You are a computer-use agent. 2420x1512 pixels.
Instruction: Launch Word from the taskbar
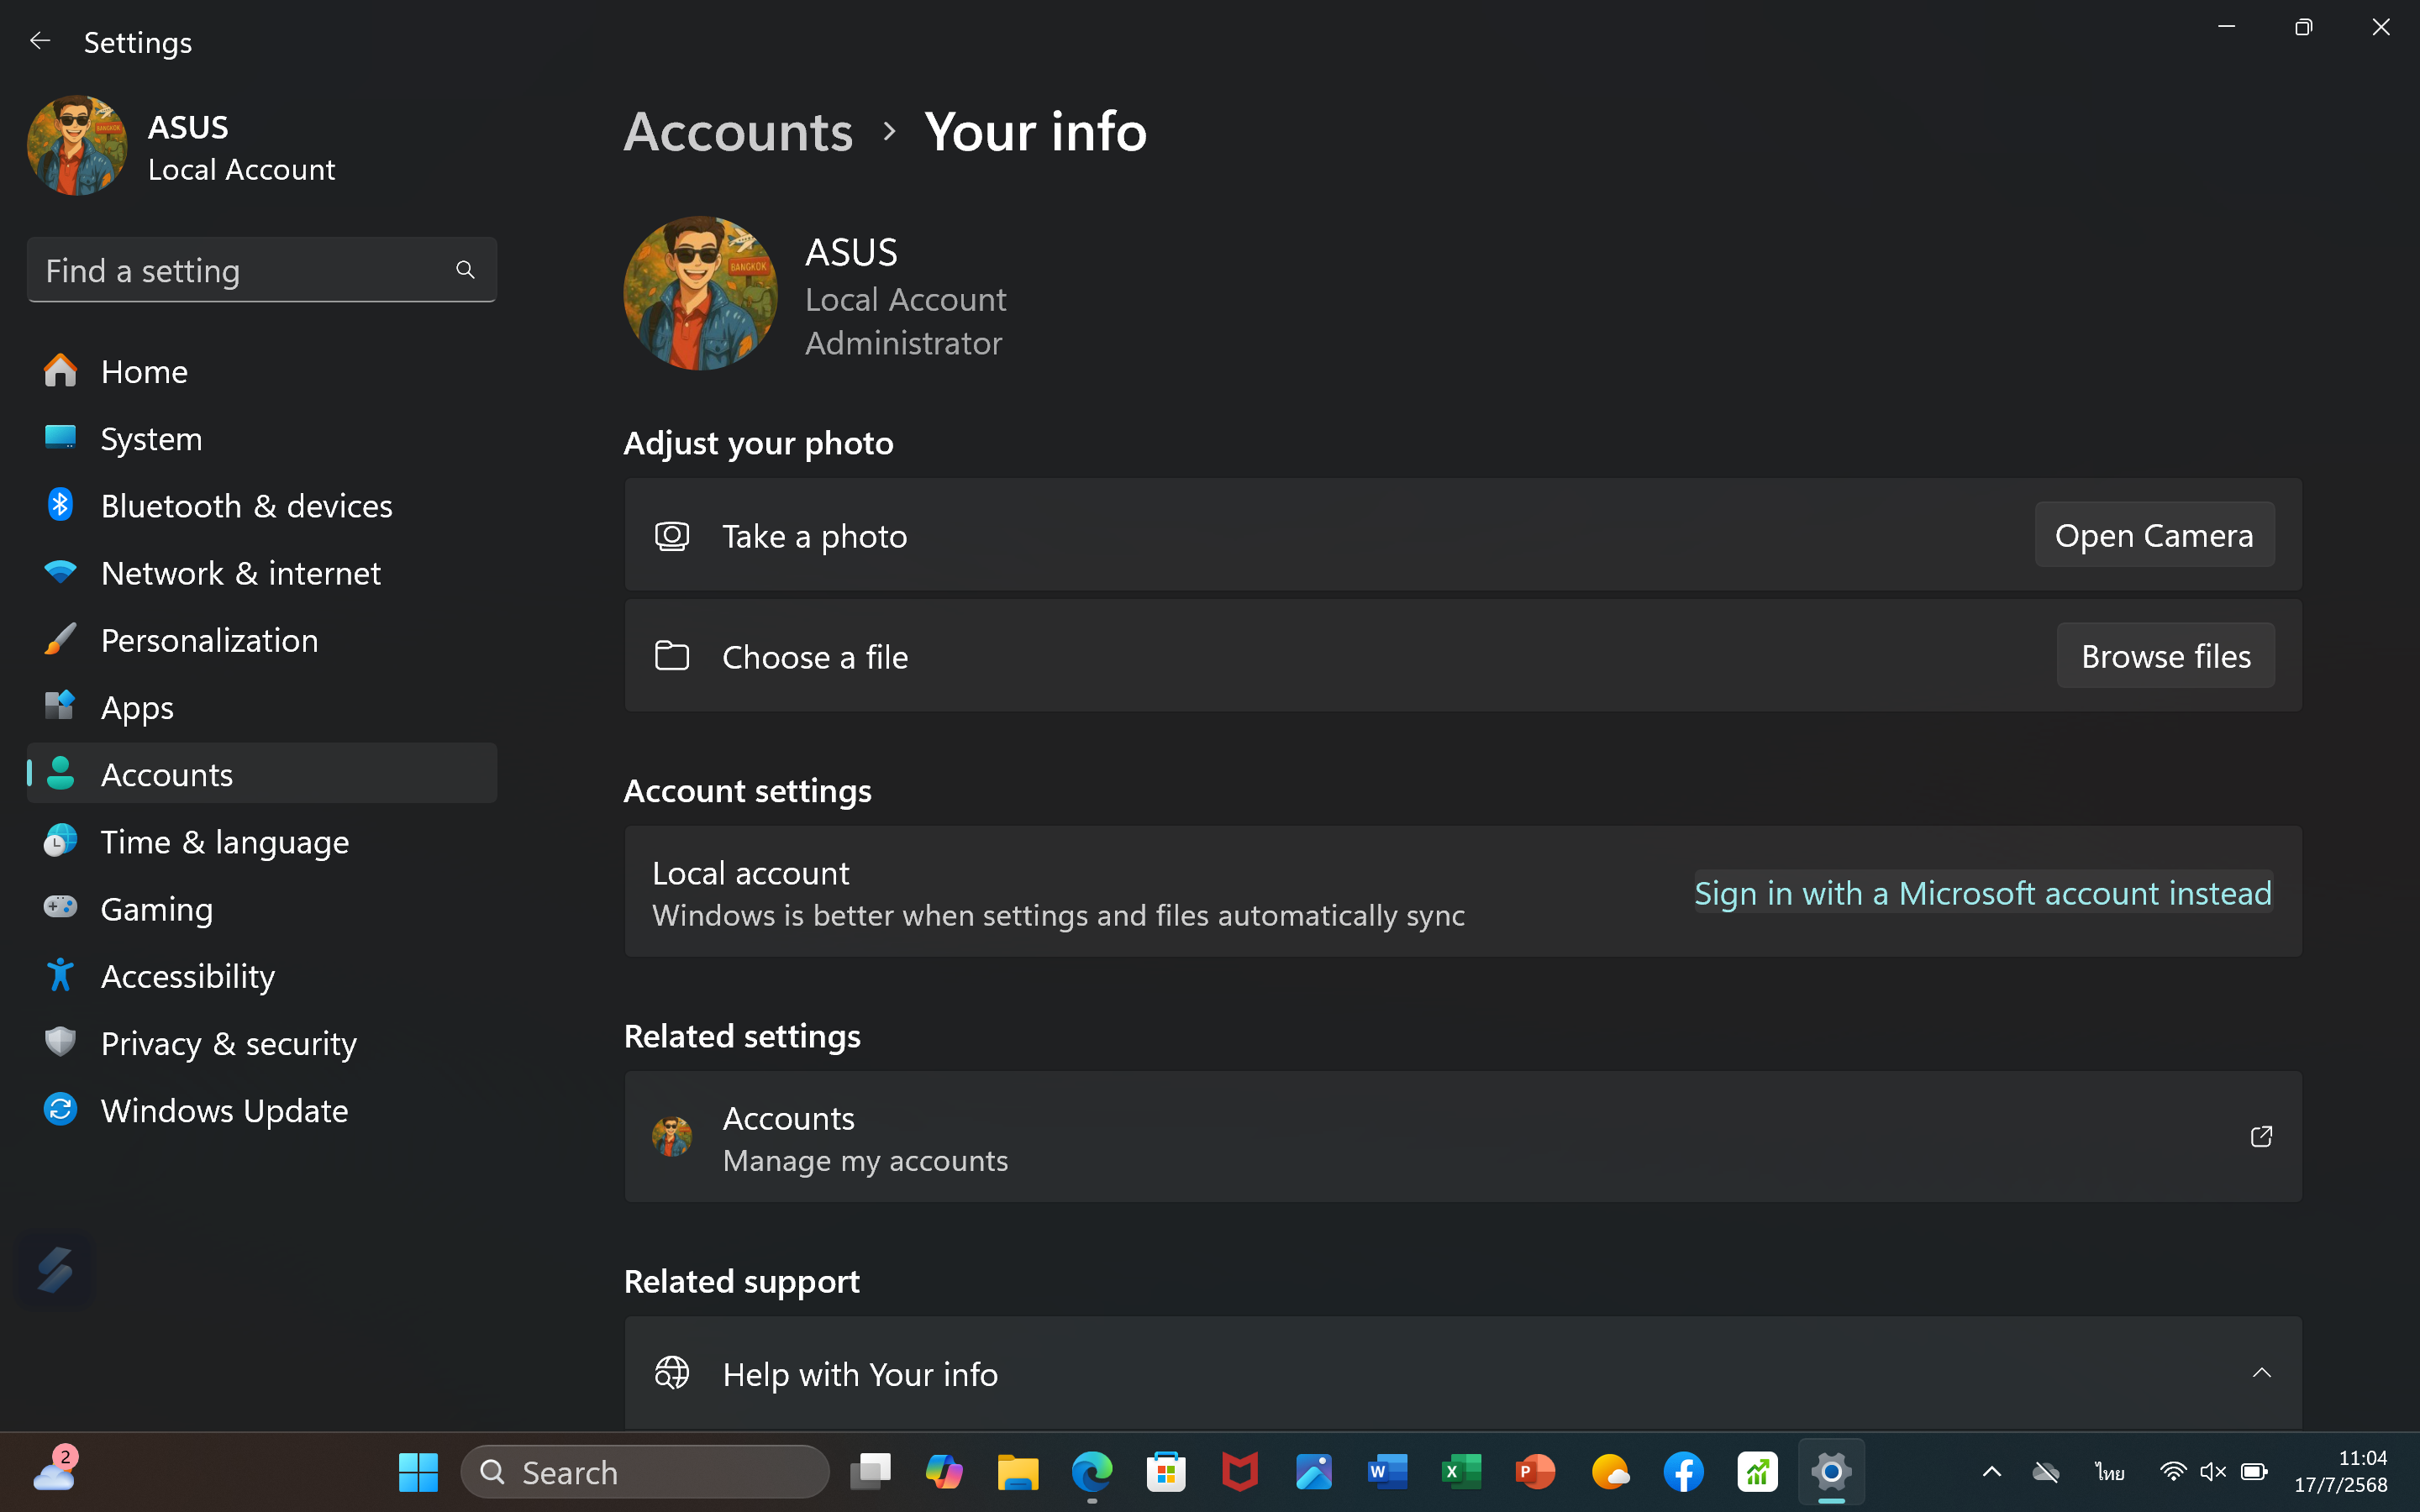pyautogui.click(x=1388, y=1472)
